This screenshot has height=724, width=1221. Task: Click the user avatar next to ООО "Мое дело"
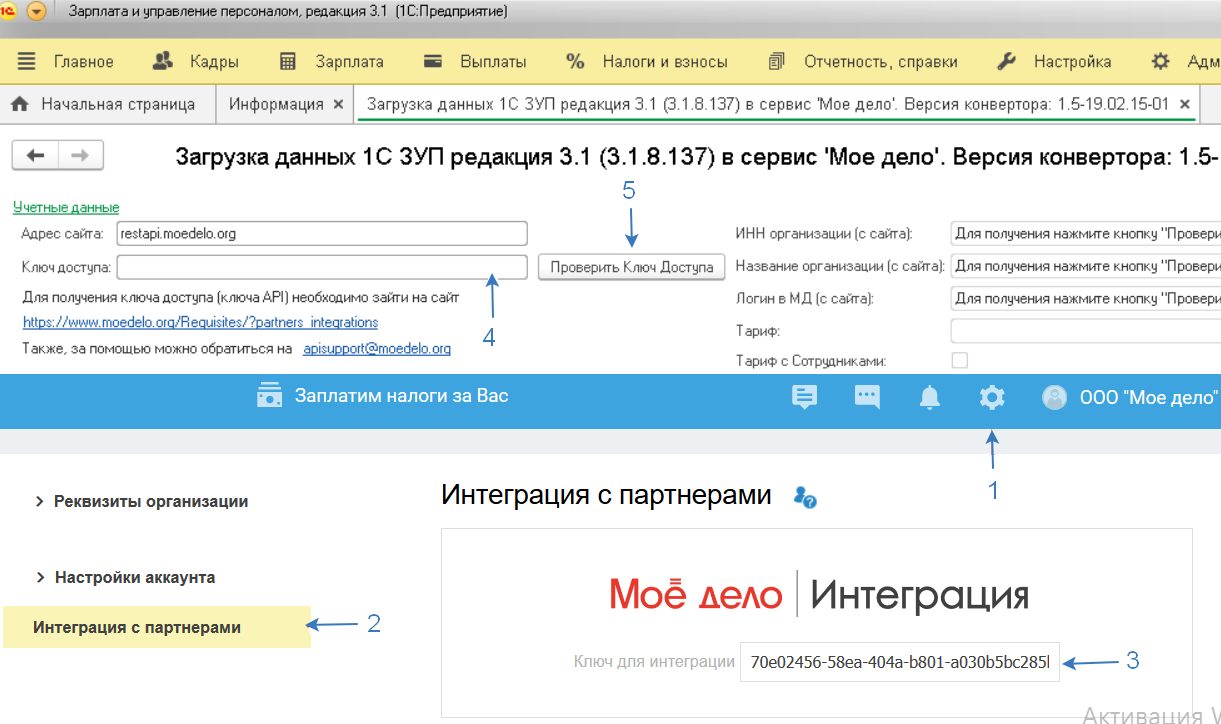(1054, 398)
